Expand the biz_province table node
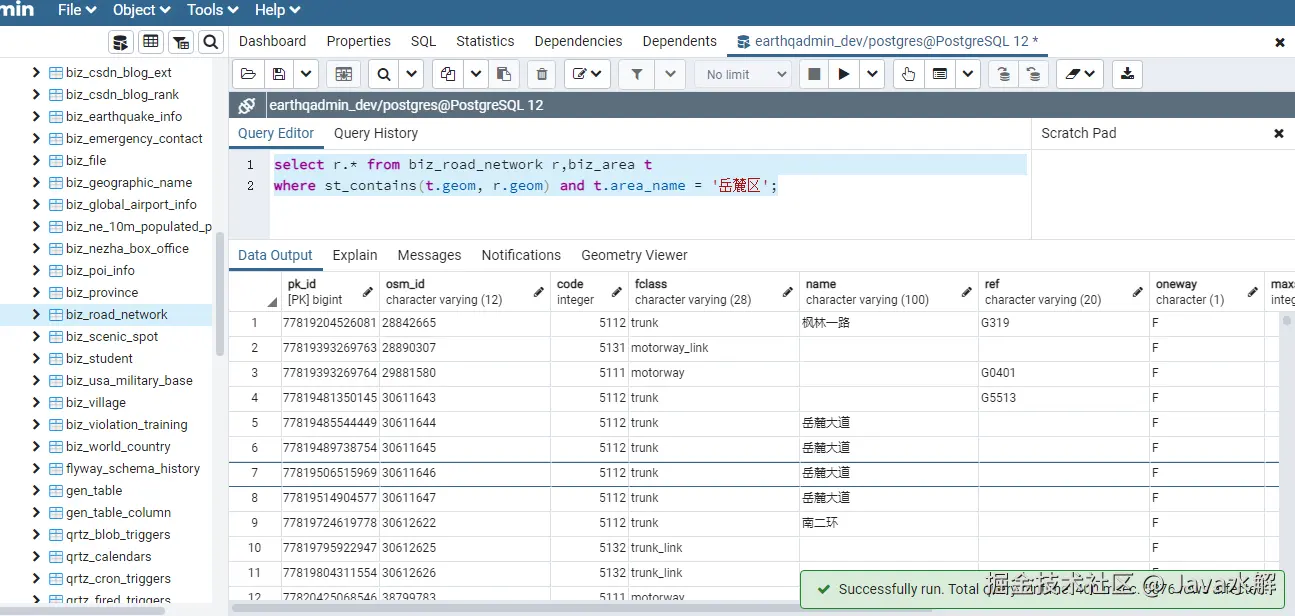The height and width of the screenshot is (616, 1295). coord(36,293)
